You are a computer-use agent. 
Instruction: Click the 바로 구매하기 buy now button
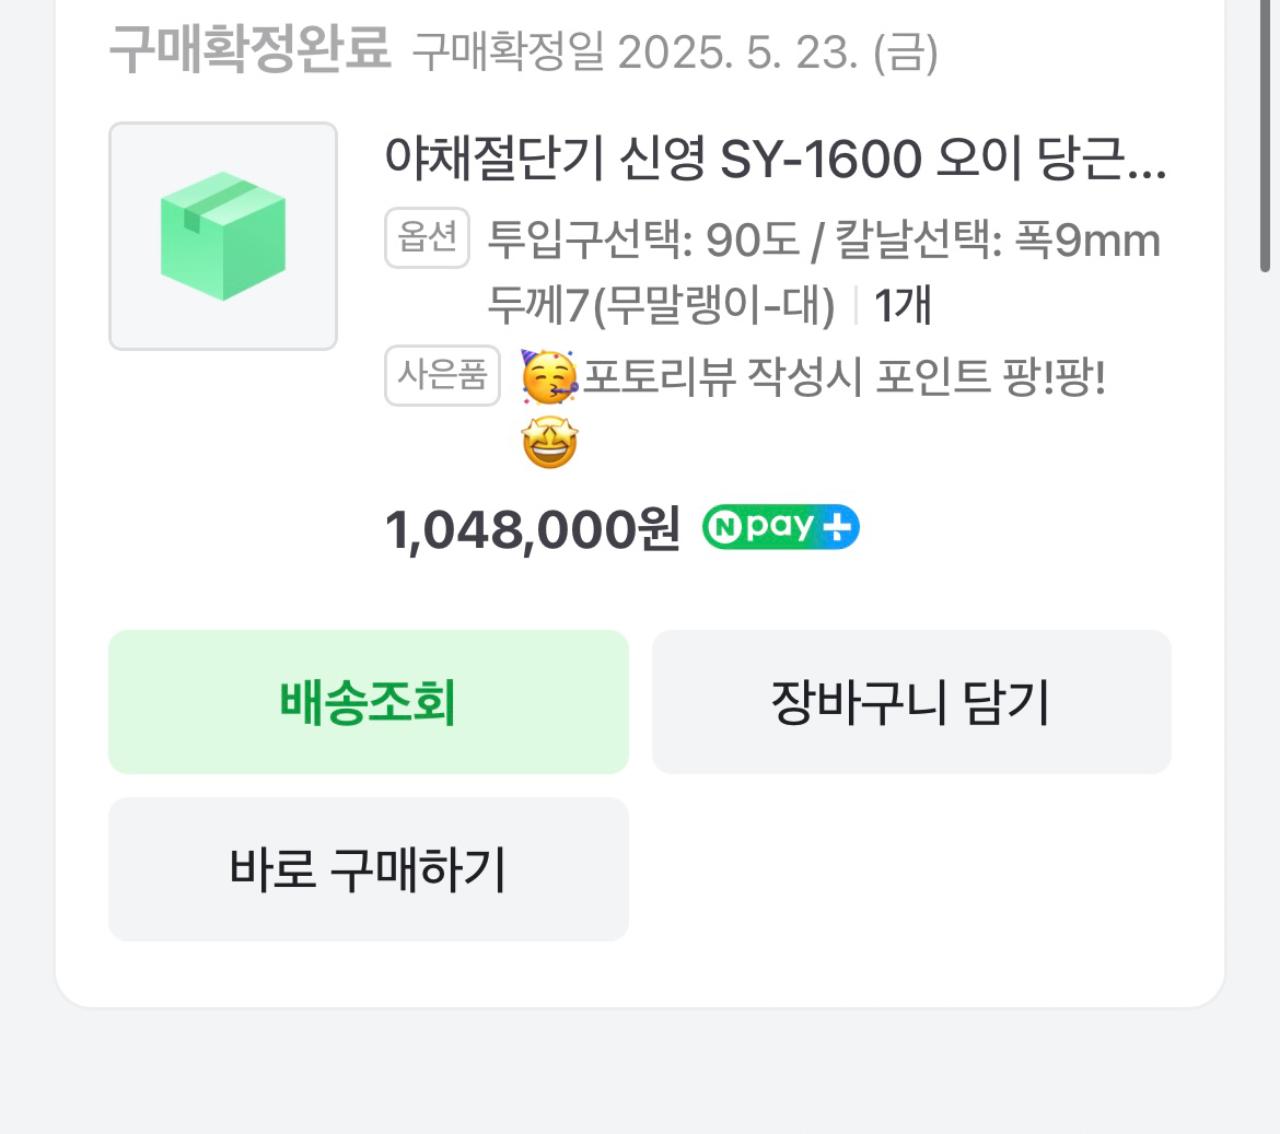[x=368, y=869]
